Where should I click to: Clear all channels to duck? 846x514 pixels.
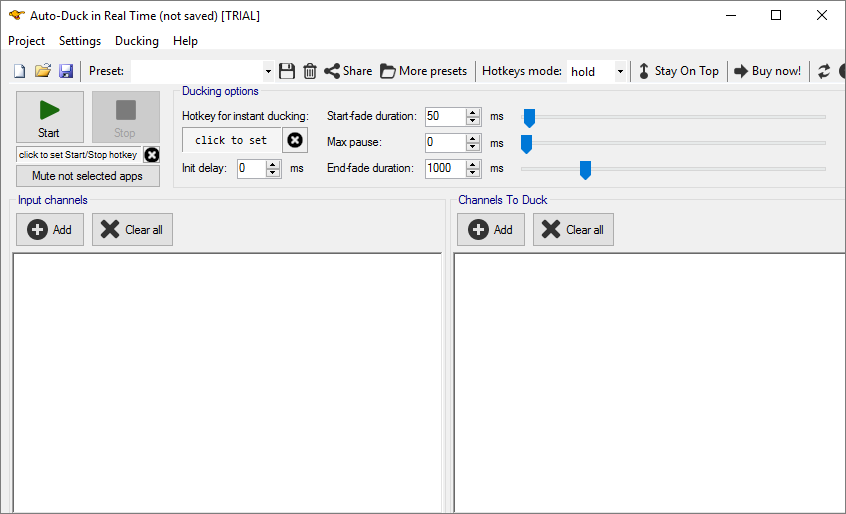coord(573,230)
